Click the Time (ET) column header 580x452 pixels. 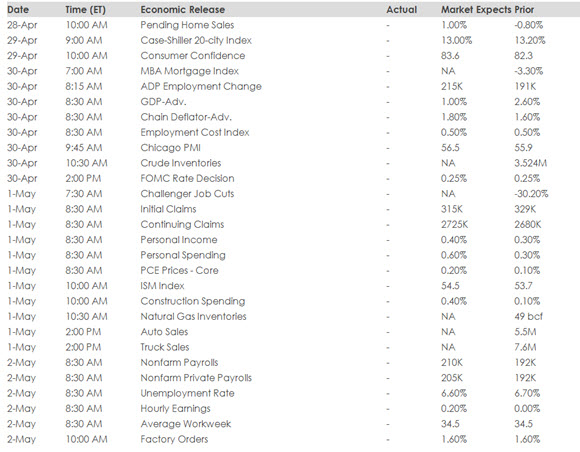coord(85,10)
